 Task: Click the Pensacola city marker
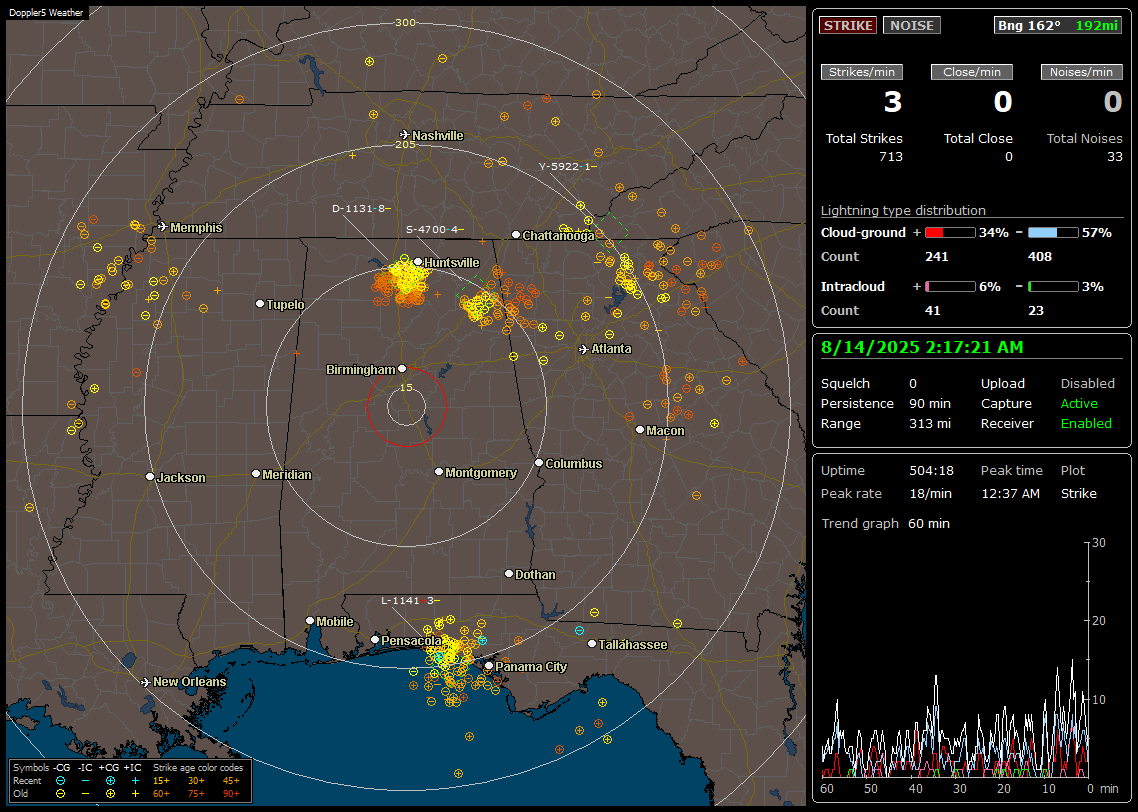click(375, 640)
